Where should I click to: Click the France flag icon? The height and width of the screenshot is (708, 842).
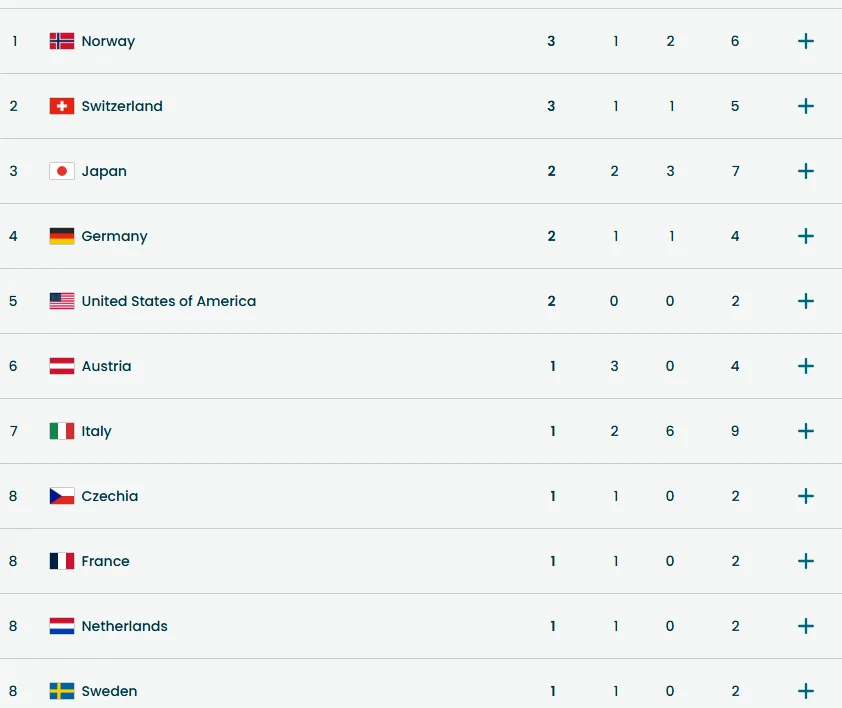pyautogui.click(x=62, y=561)
